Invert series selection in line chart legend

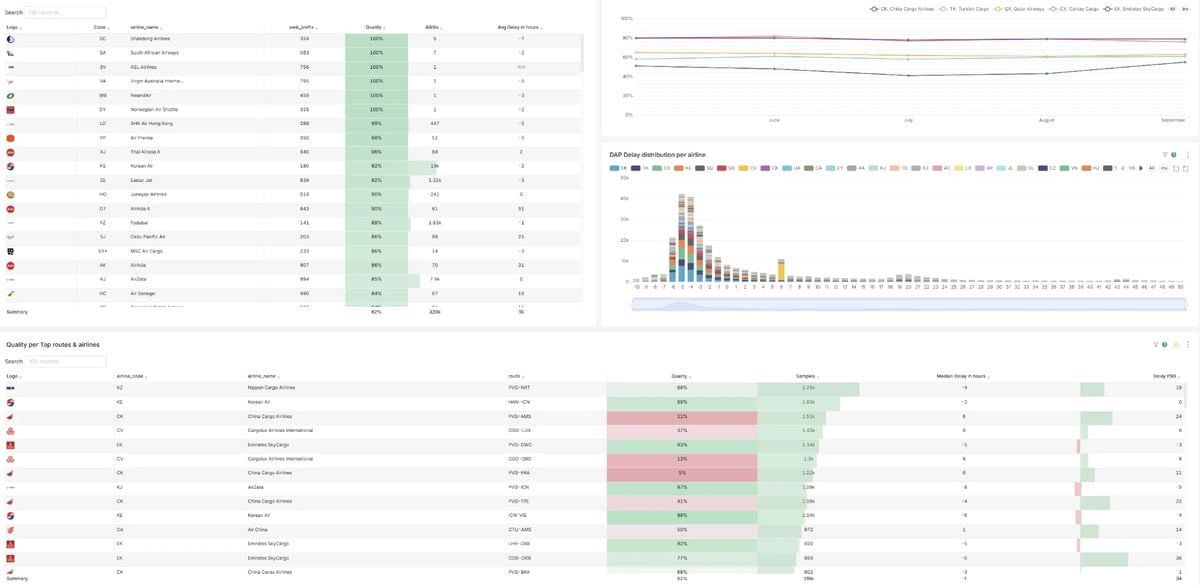(x=1186, y=8)
